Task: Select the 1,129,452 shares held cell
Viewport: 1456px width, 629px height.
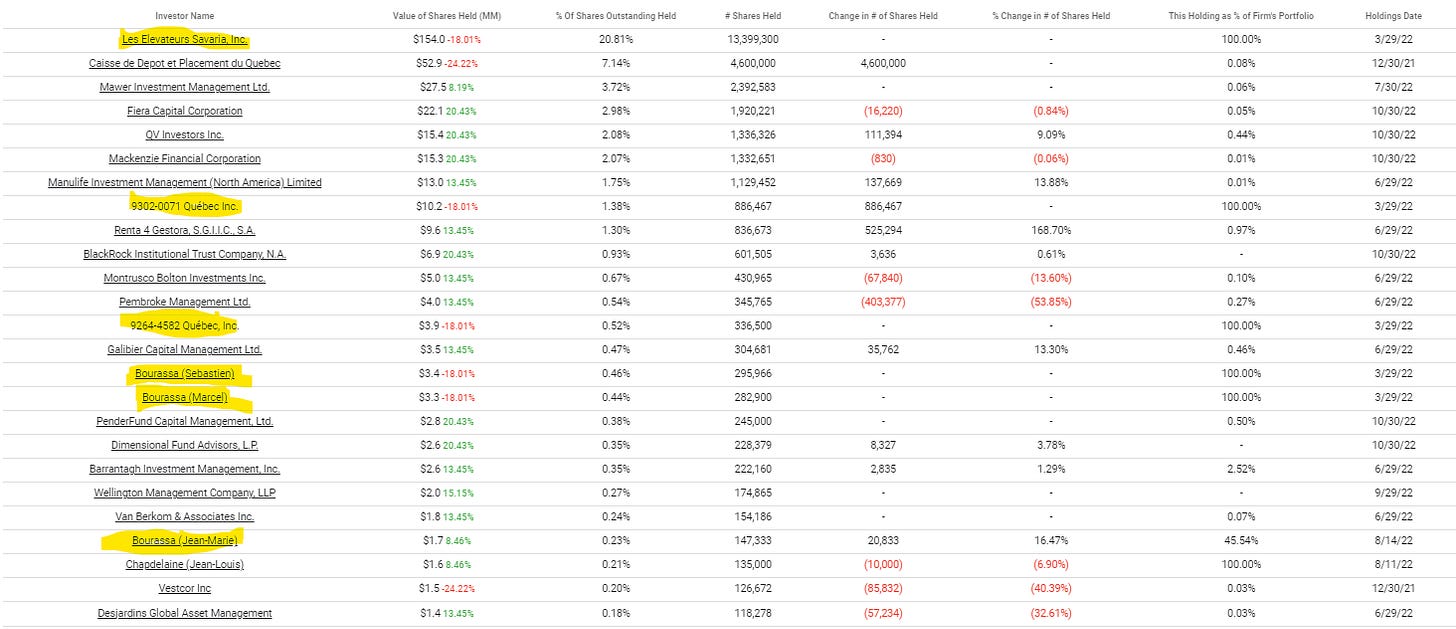Action: (753, 182)
